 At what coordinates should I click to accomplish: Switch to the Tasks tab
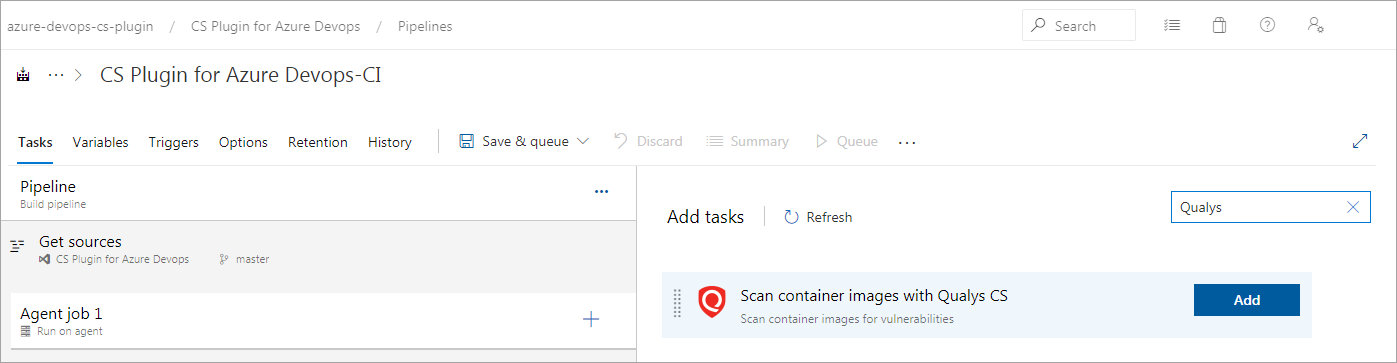[35, 142]
